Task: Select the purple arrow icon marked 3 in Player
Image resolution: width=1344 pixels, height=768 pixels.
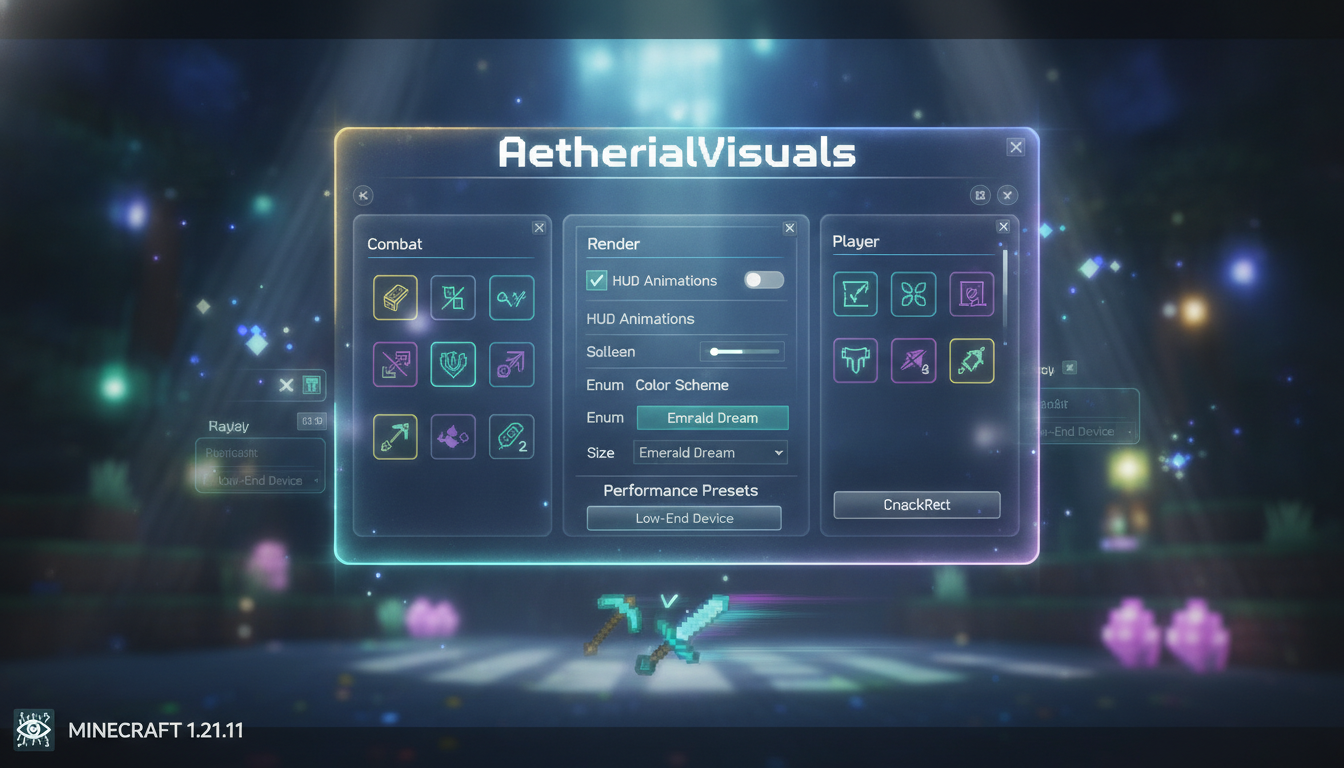Action: pyautogui.click(x=914, y=360)
